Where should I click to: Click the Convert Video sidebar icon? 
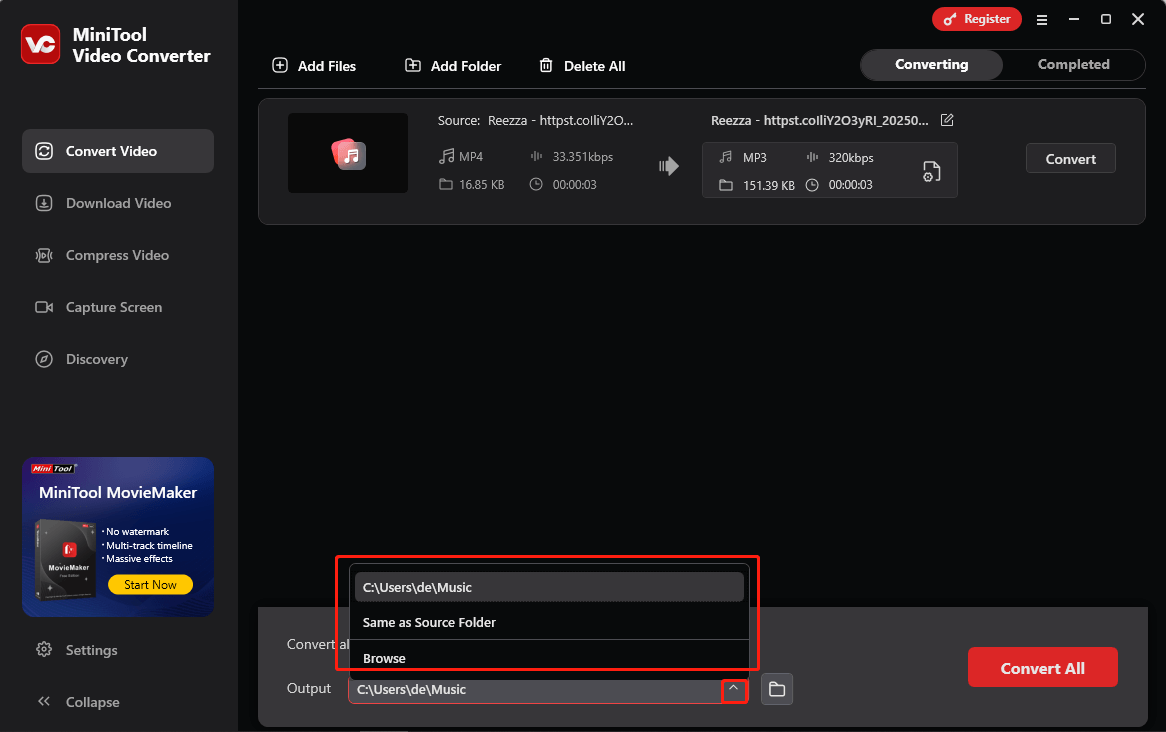point(44,151)
